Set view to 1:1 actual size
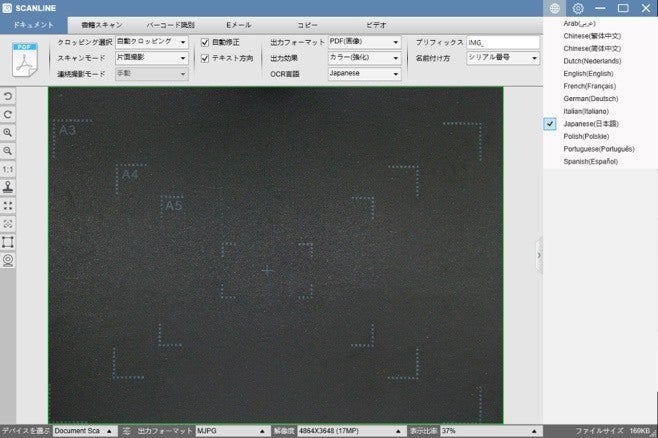 [x=8, y=169]
